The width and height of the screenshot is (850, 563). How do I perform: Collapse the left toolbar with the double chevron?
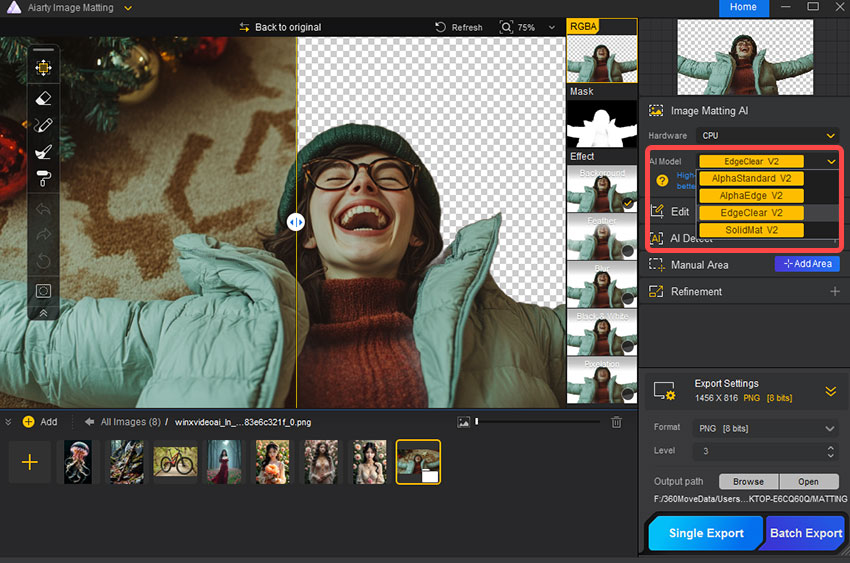(x=43, y=313)
